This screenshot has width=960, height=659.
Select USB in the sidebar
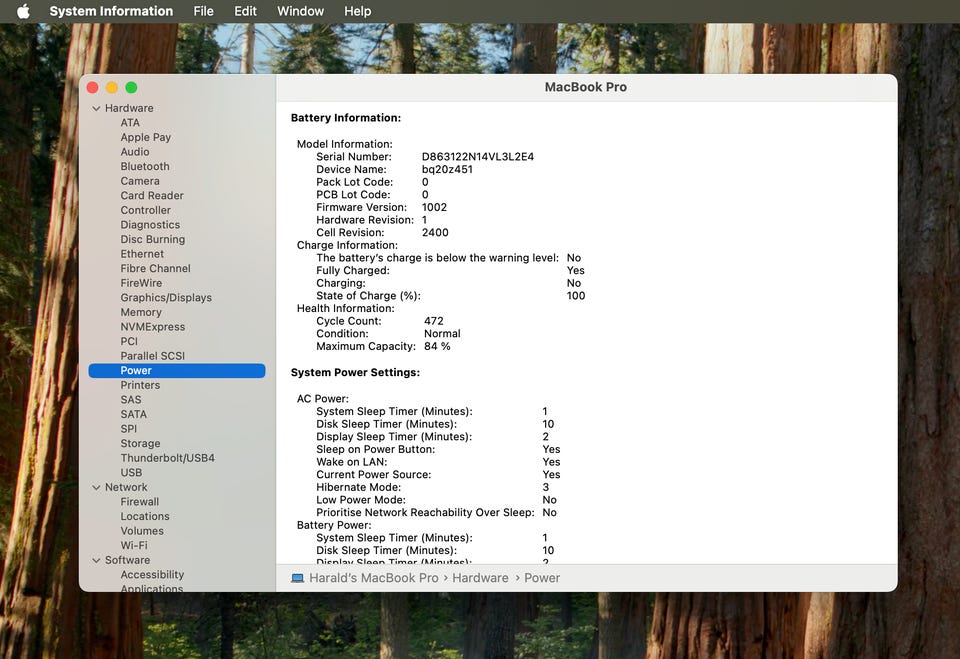(131, 473)
